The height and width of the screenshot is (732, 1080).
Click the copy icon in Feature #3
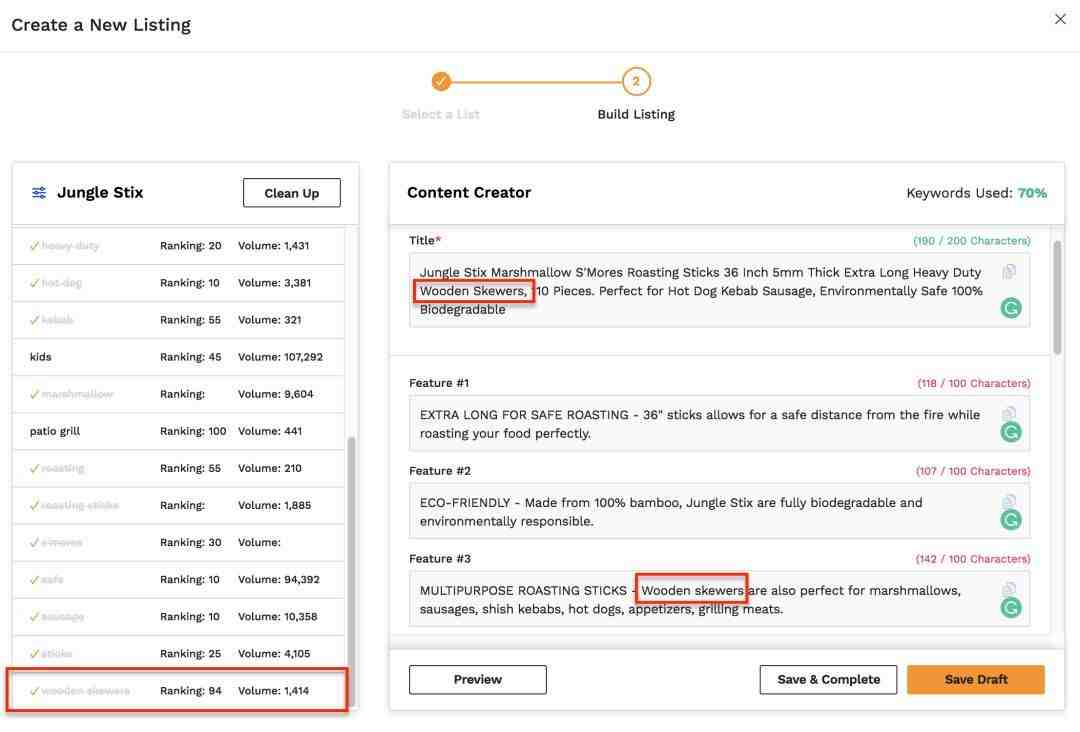[1010, 590]
